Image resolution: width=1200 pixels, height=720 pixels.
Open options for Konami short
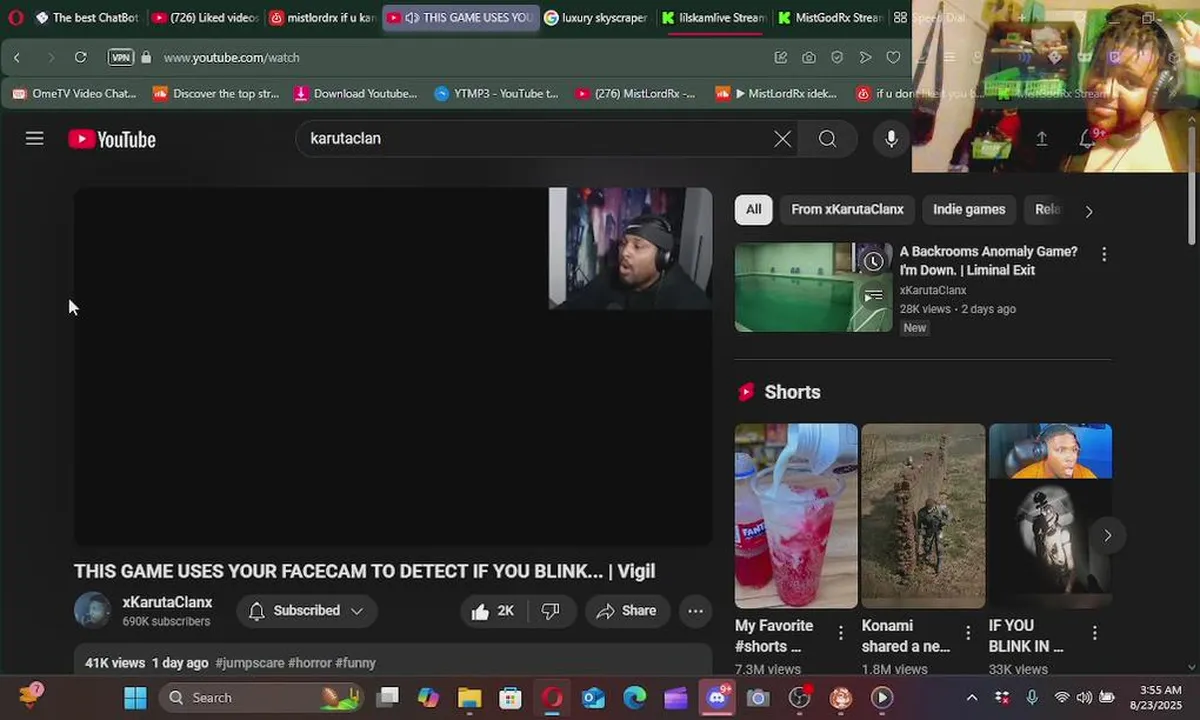pyautogui.click(x=967, y=633)
